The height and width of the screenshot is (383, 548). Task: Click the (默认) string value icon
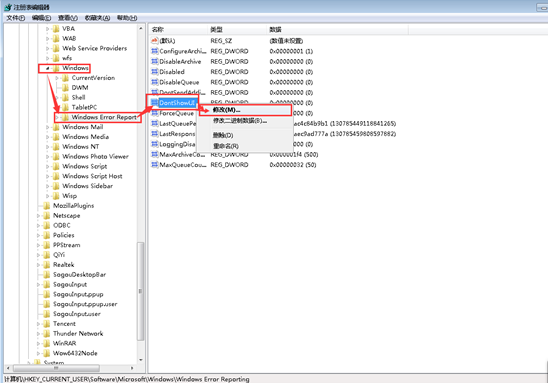pos(154,41)
